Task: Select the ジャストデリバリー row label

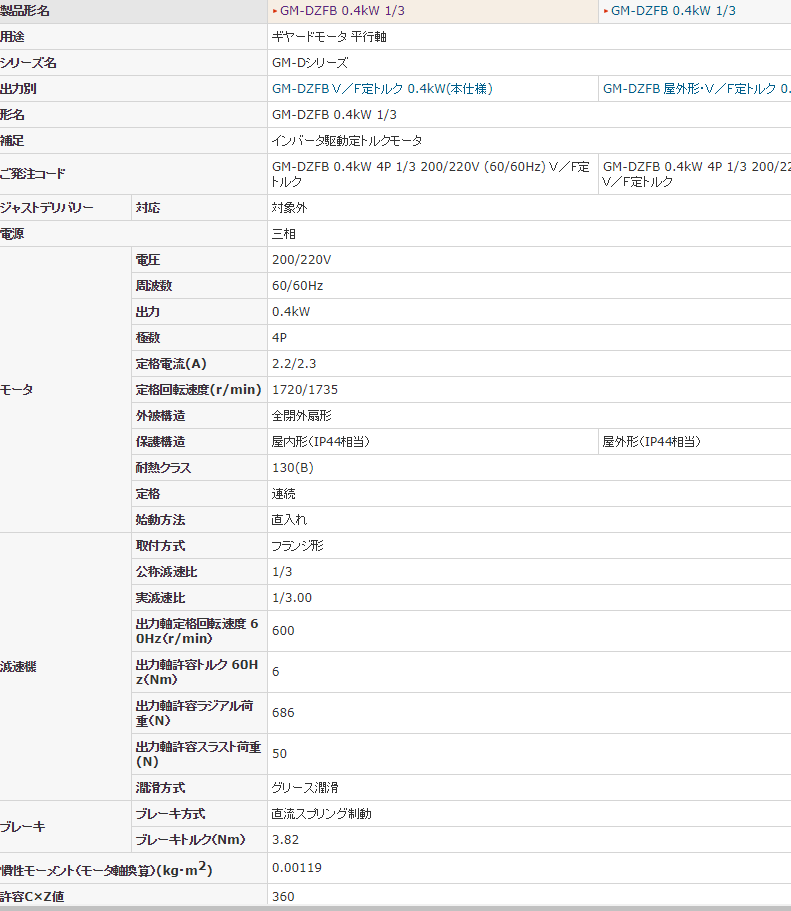Action: pos(47,208)
